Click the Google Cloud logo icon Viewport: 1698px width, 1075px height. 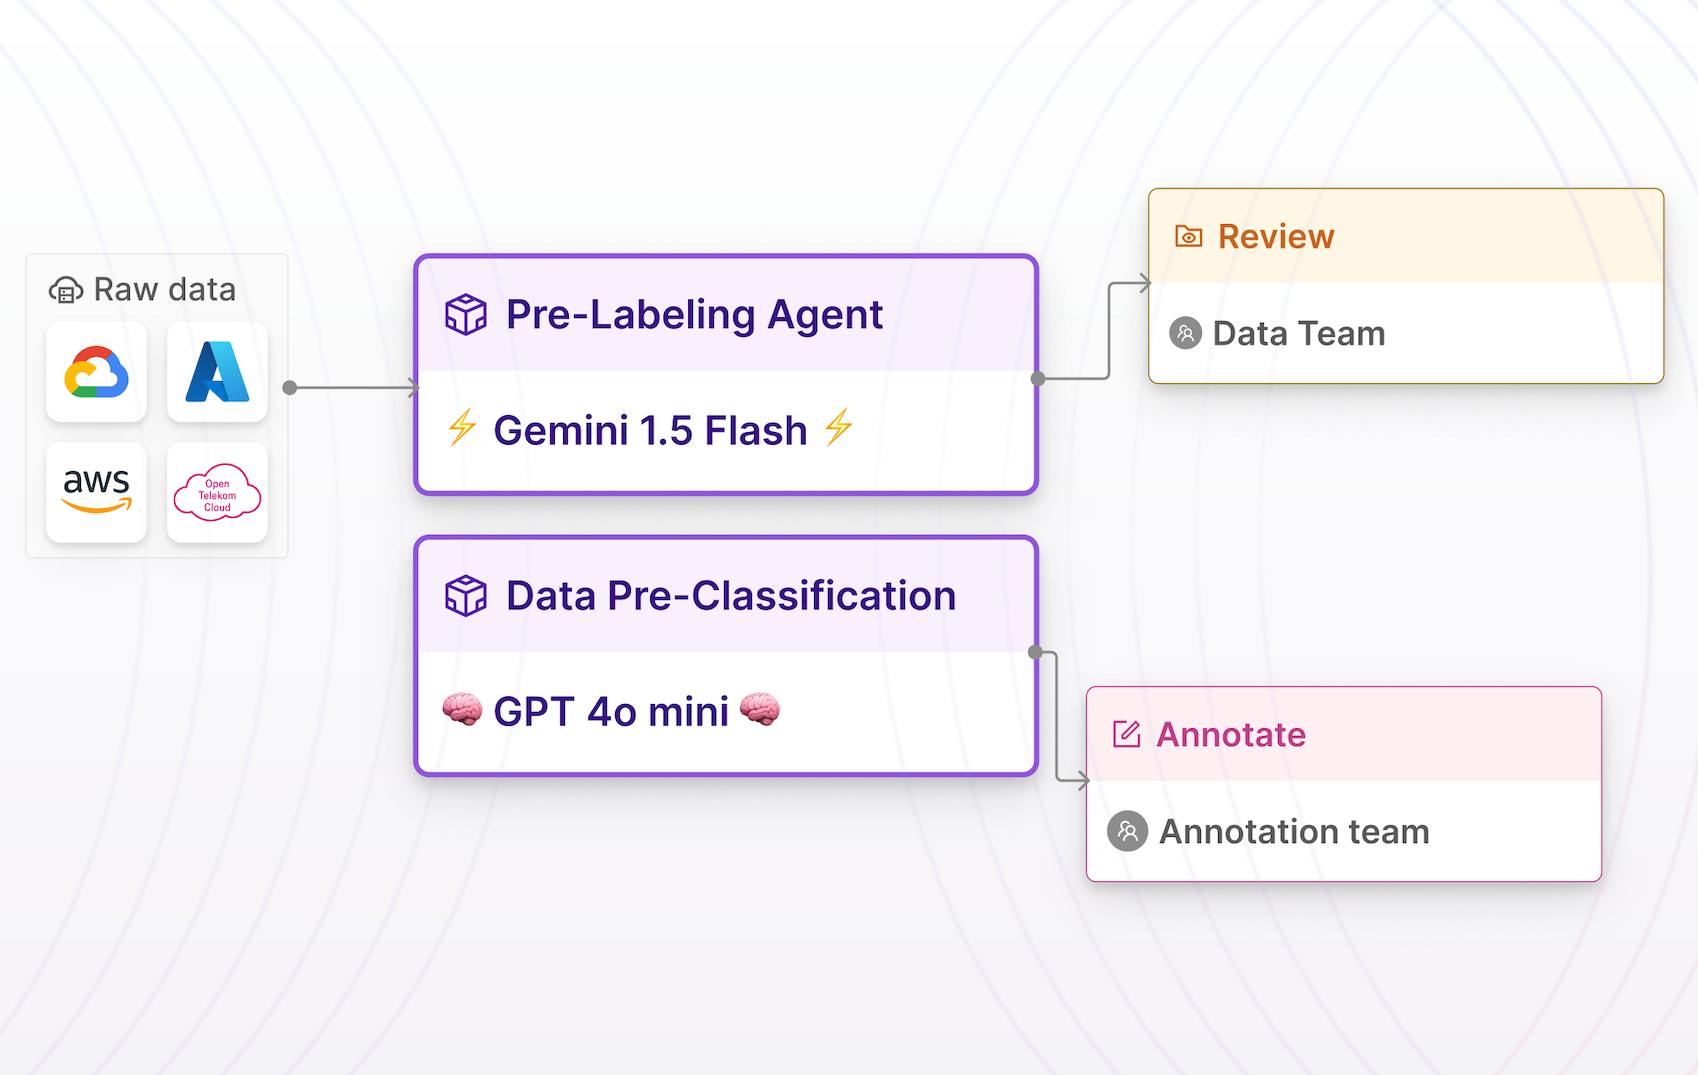pos(97,372)
